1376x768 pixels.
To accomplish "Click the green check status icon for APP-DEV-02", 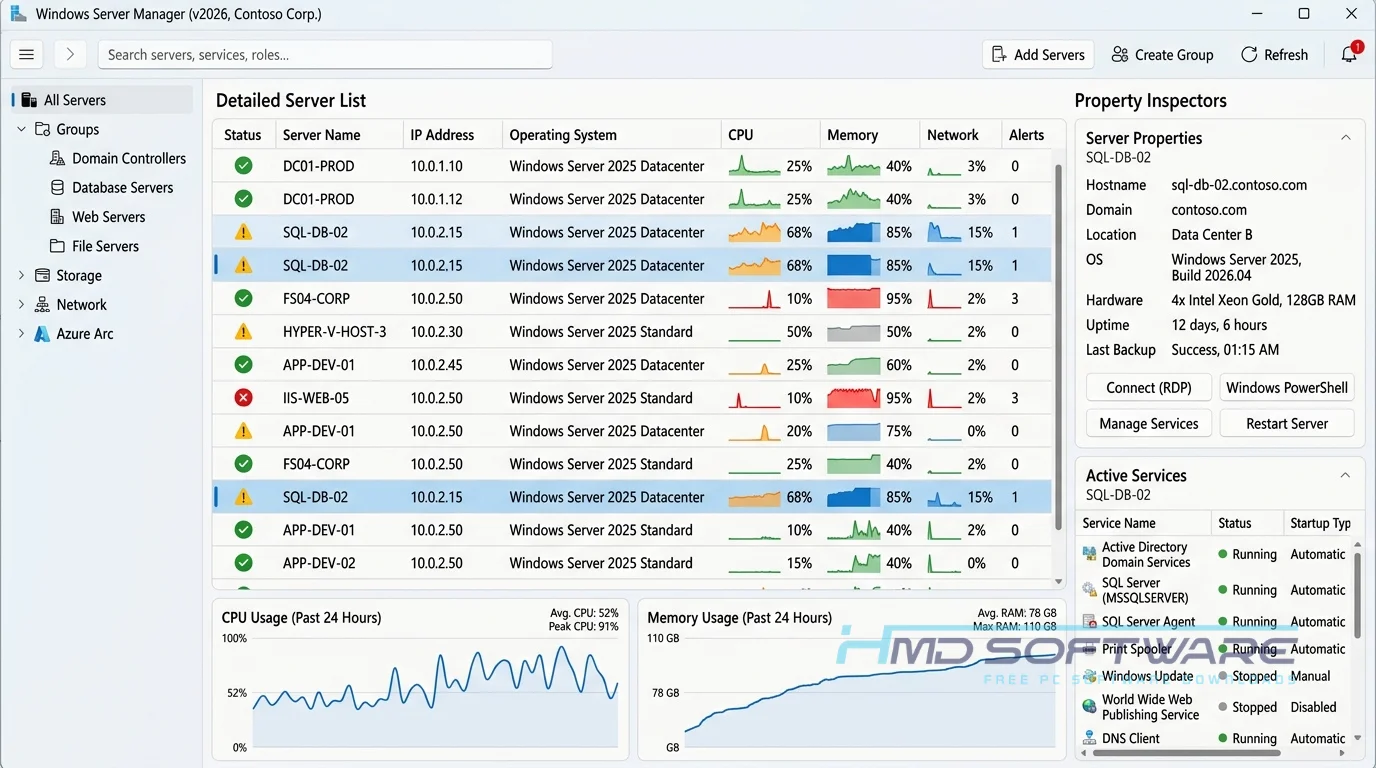I will (243, 563).
